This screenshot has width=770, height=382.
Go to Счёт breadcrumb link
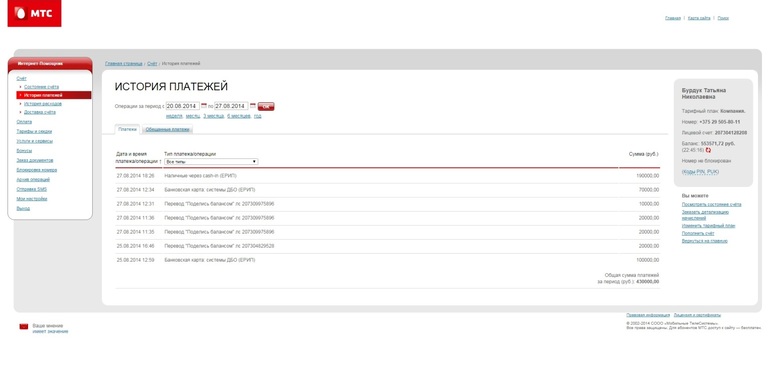point(152,64)
